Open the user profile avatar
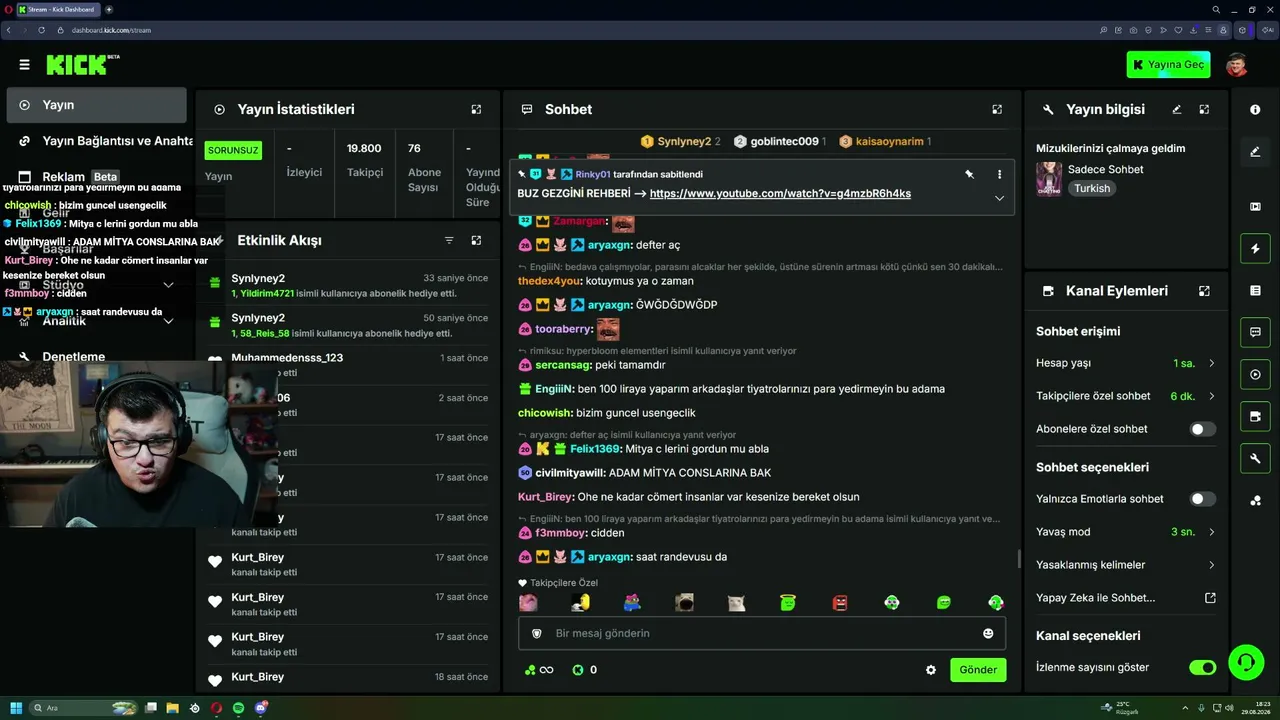Image resolution: width=1280 pixels, height=720 pixels. (x=1237, y=65)
